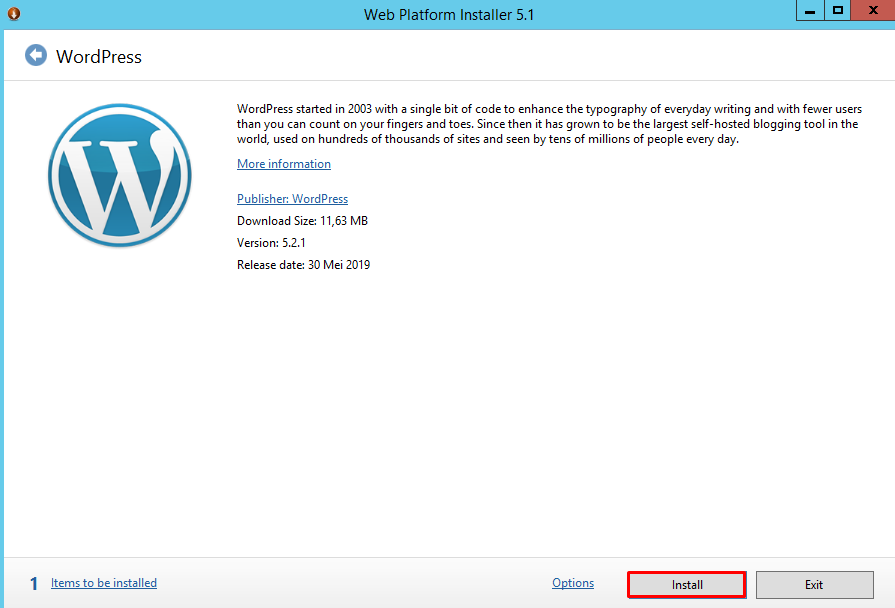Click the Web Platform Installer 5.1 title text
This screenshot has width=895, height=608.
coord(449,14)
